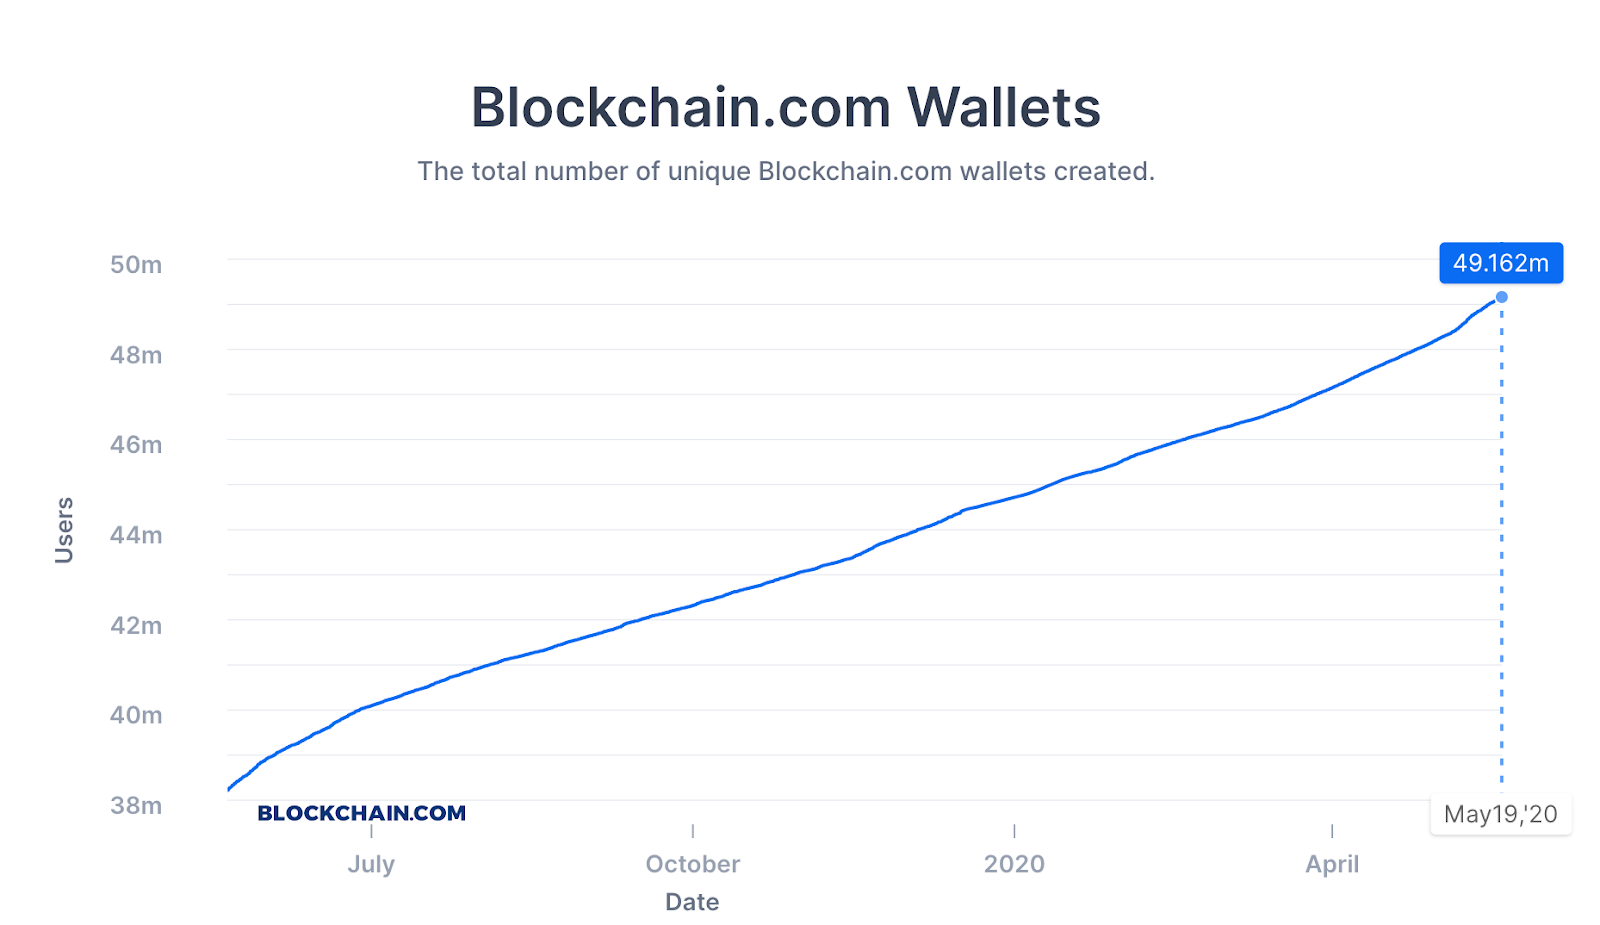1600x925 pixels.
Task: Click the Blockchain.com Wallets chart title
Action: (x=786, y=107)
